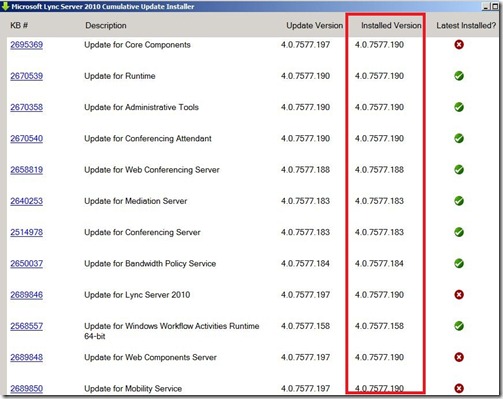The width and height of the screenshot is (503, 399).
Task: Click installed version 4.0.7577.190 for Core Components
Action: pos(379,45)
